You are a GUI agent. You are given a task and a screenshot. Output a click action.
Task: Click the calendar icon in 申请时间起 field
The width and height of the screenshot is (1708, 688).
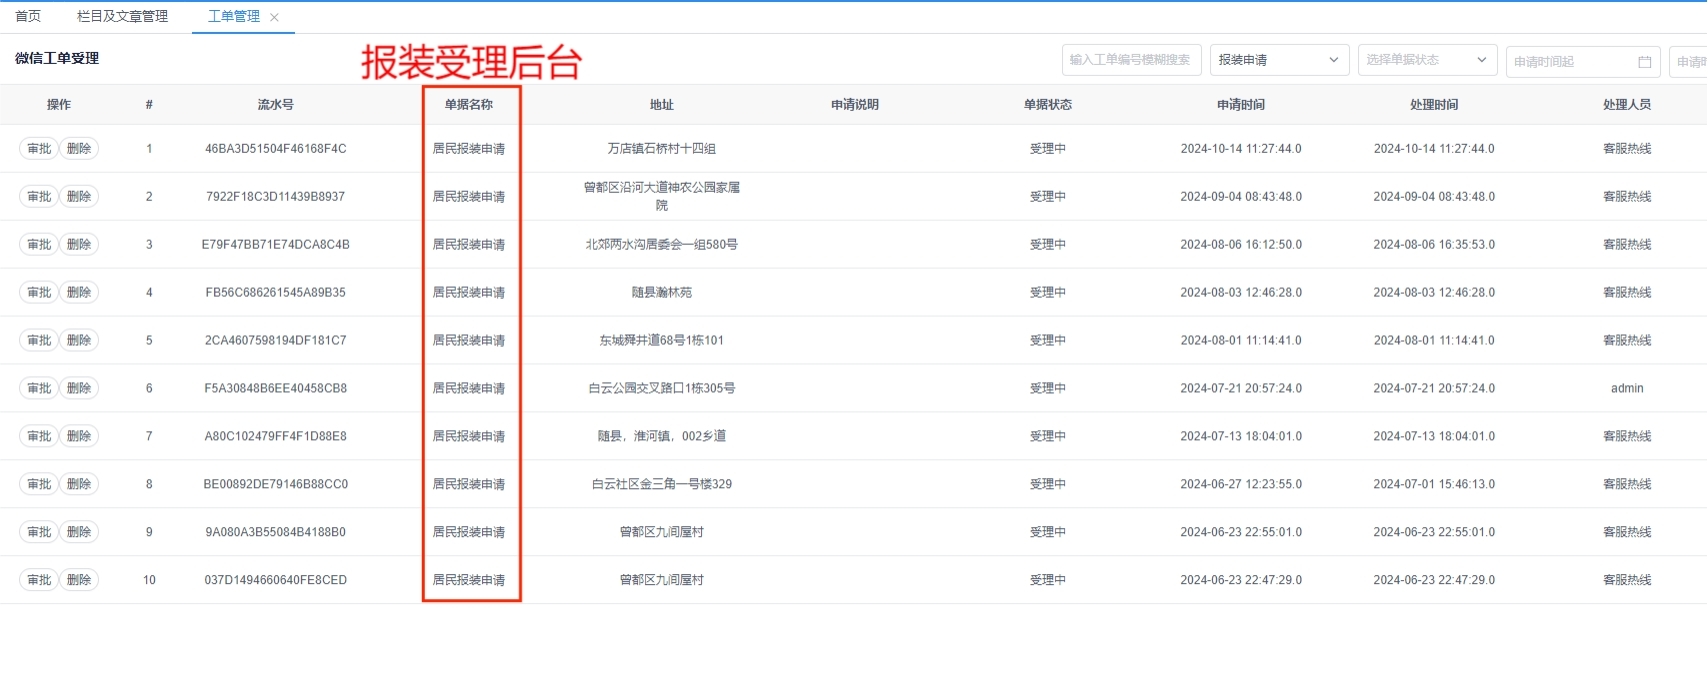1644,62
